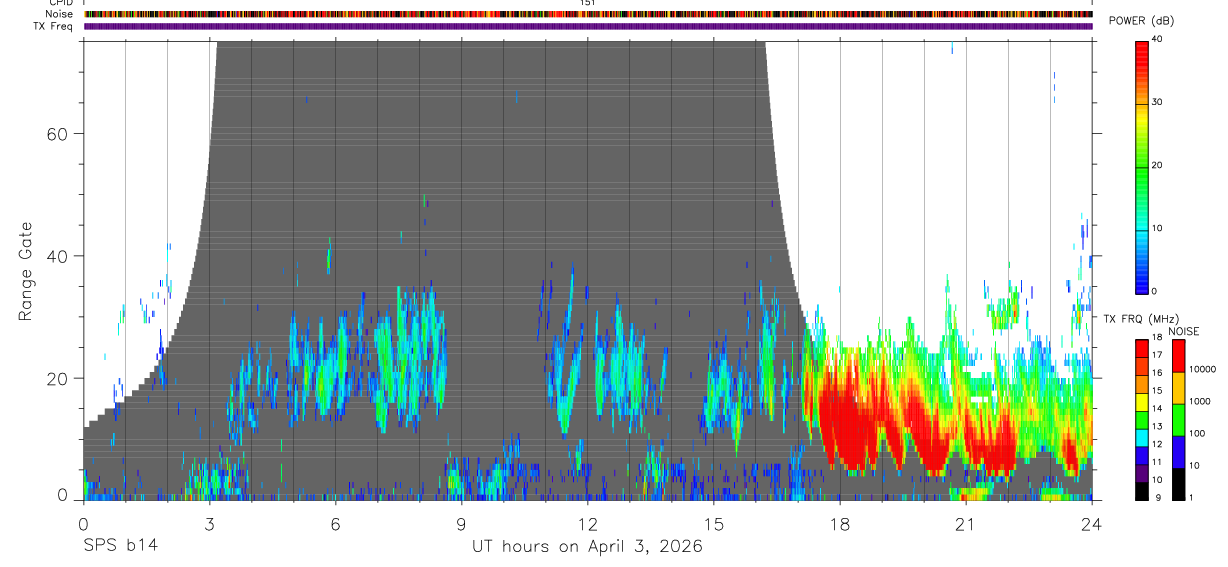The height and width of the screenshot is (567, 1228).
Task: Click the red top block of the noise legend
Action: pos(1180,355)
